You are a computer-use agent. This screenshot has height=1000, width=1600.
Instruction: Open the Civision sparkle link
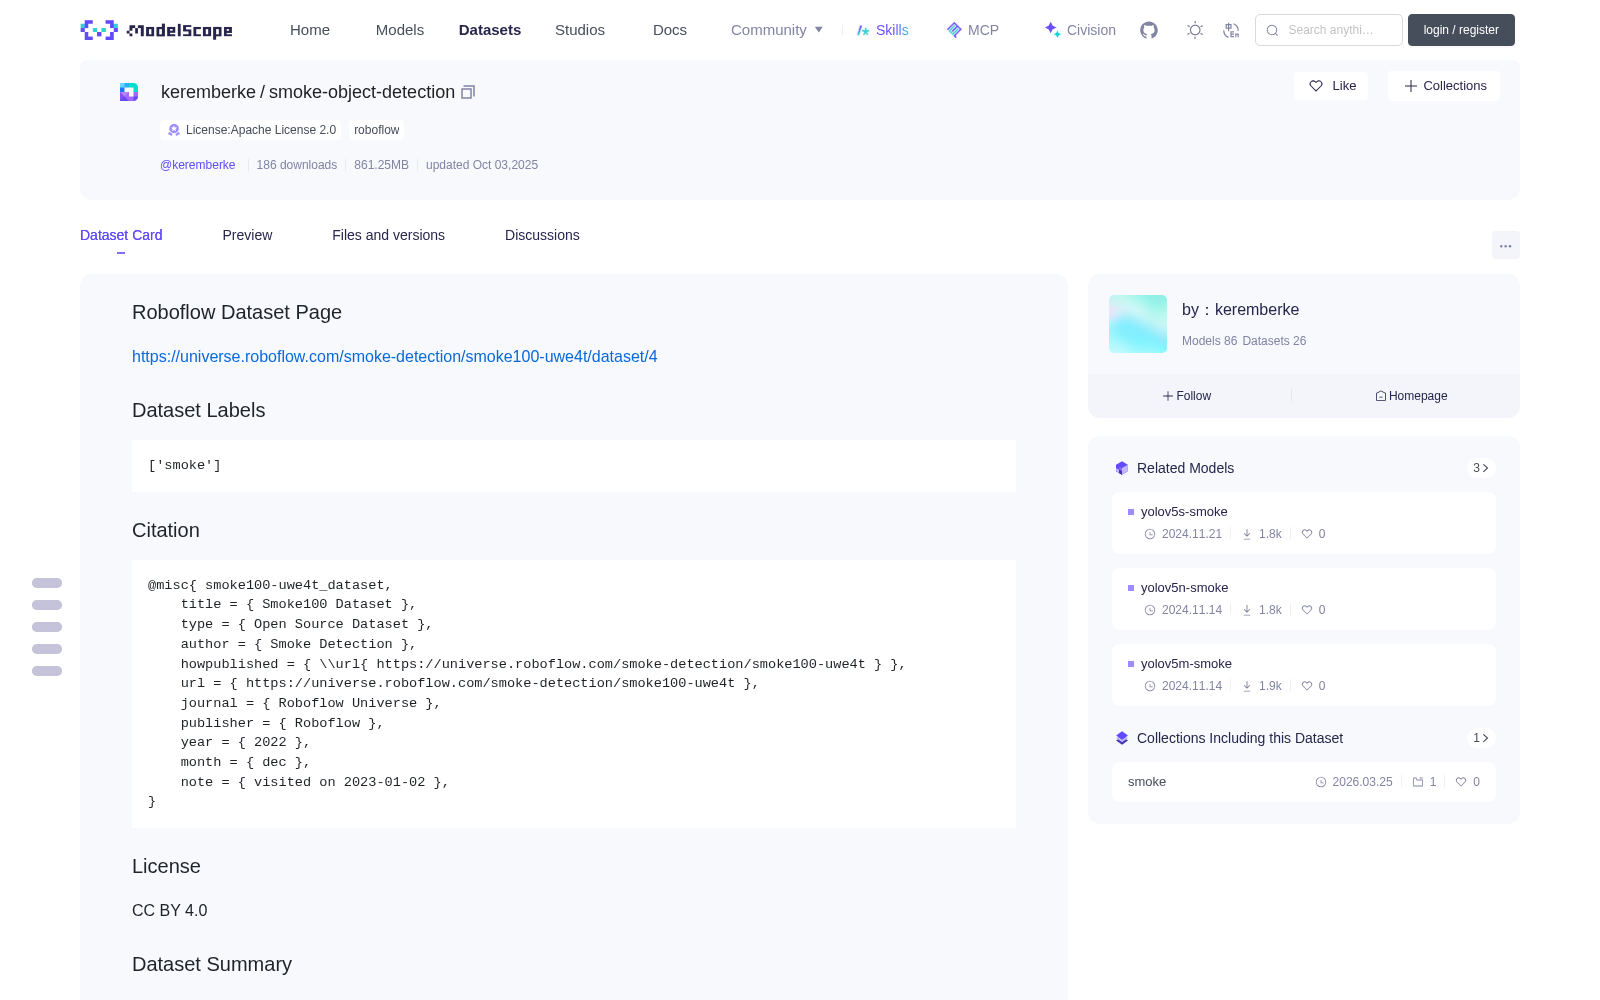[1080, 30]
